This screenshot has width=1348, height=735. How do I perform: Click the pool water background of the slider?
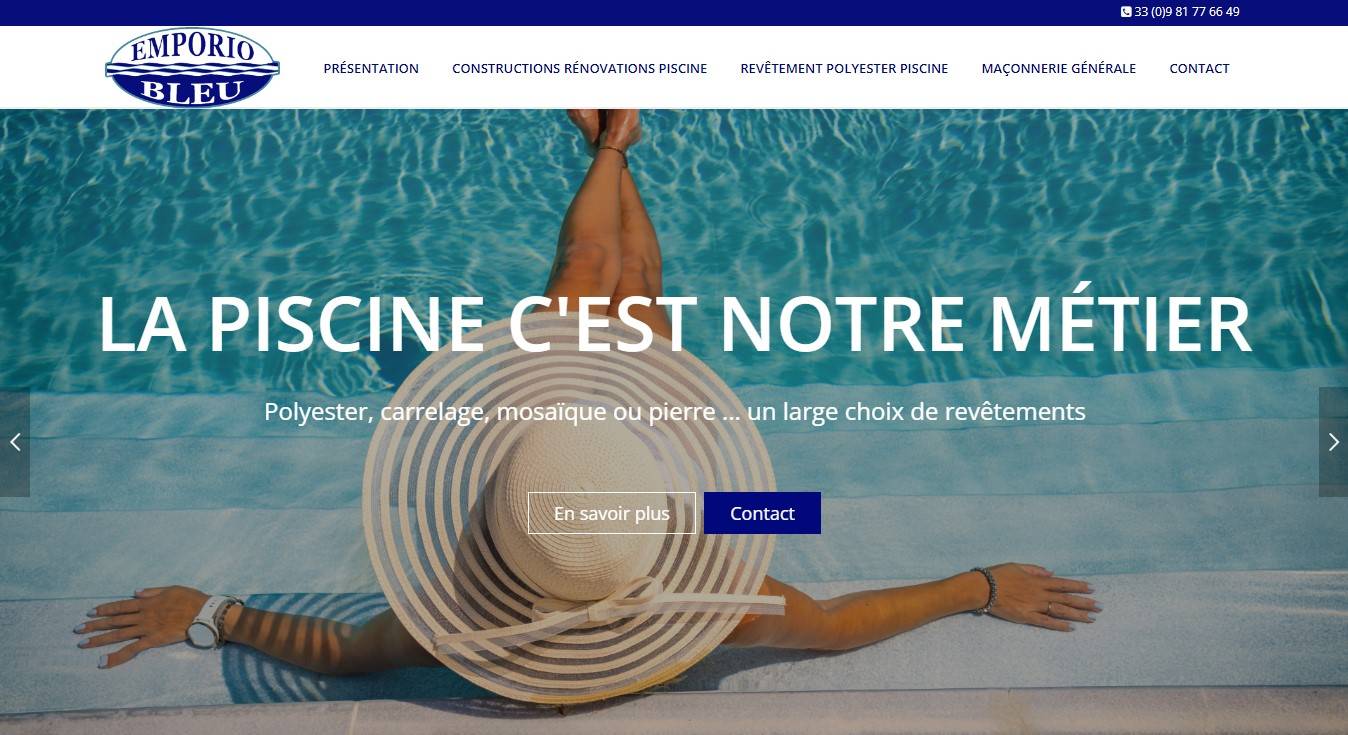coord(1100,200)
